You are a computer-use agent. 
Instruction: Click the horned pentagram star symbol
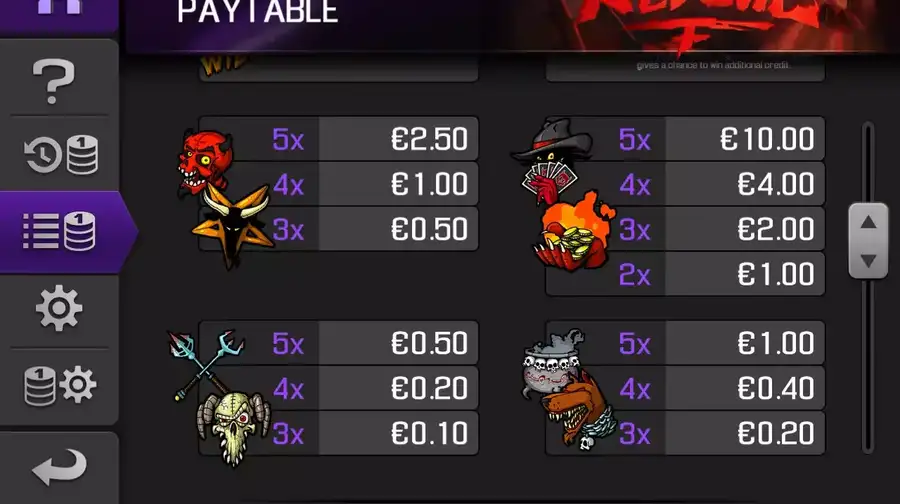pyautogui.click(x=232, y=226)
